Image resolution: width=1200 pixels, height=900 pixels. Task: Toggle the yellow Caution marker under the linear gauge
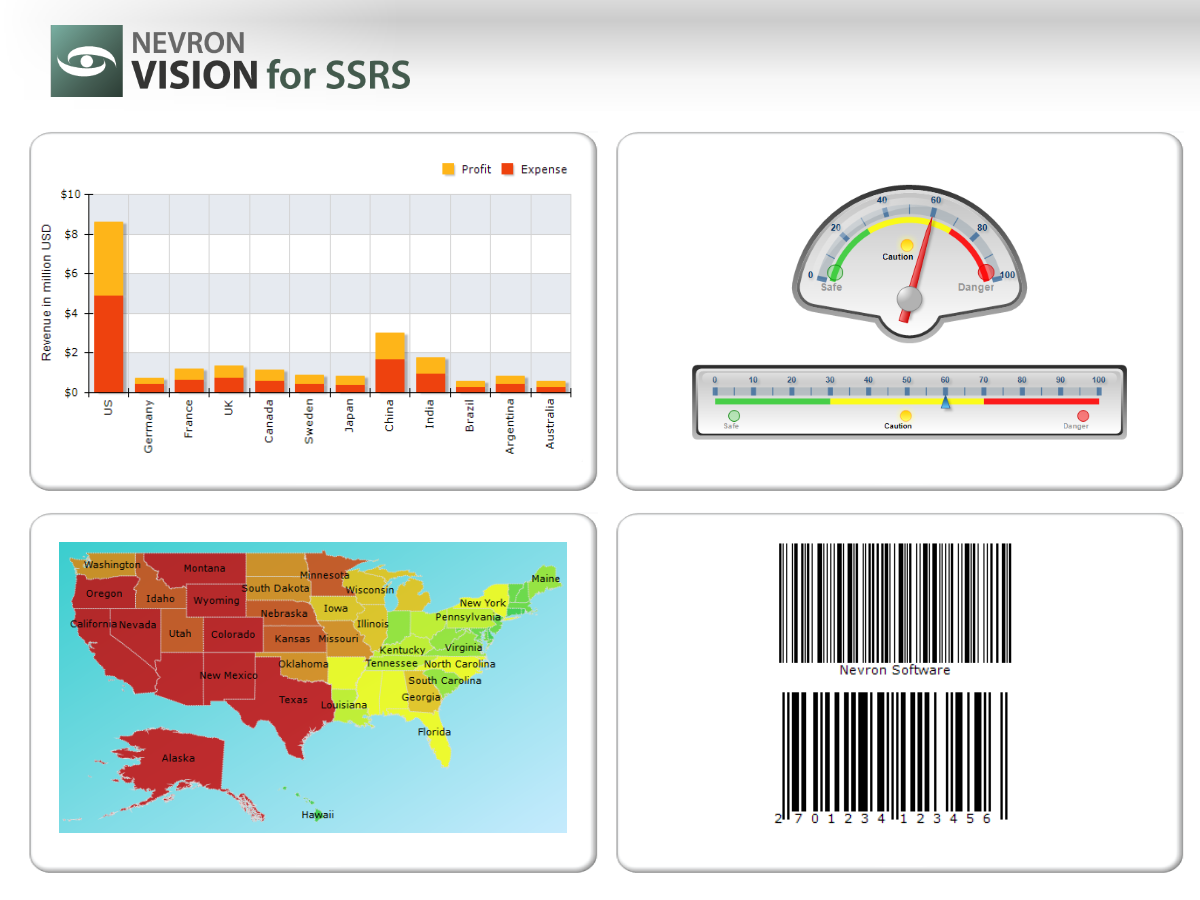click(x=907, y=415)
